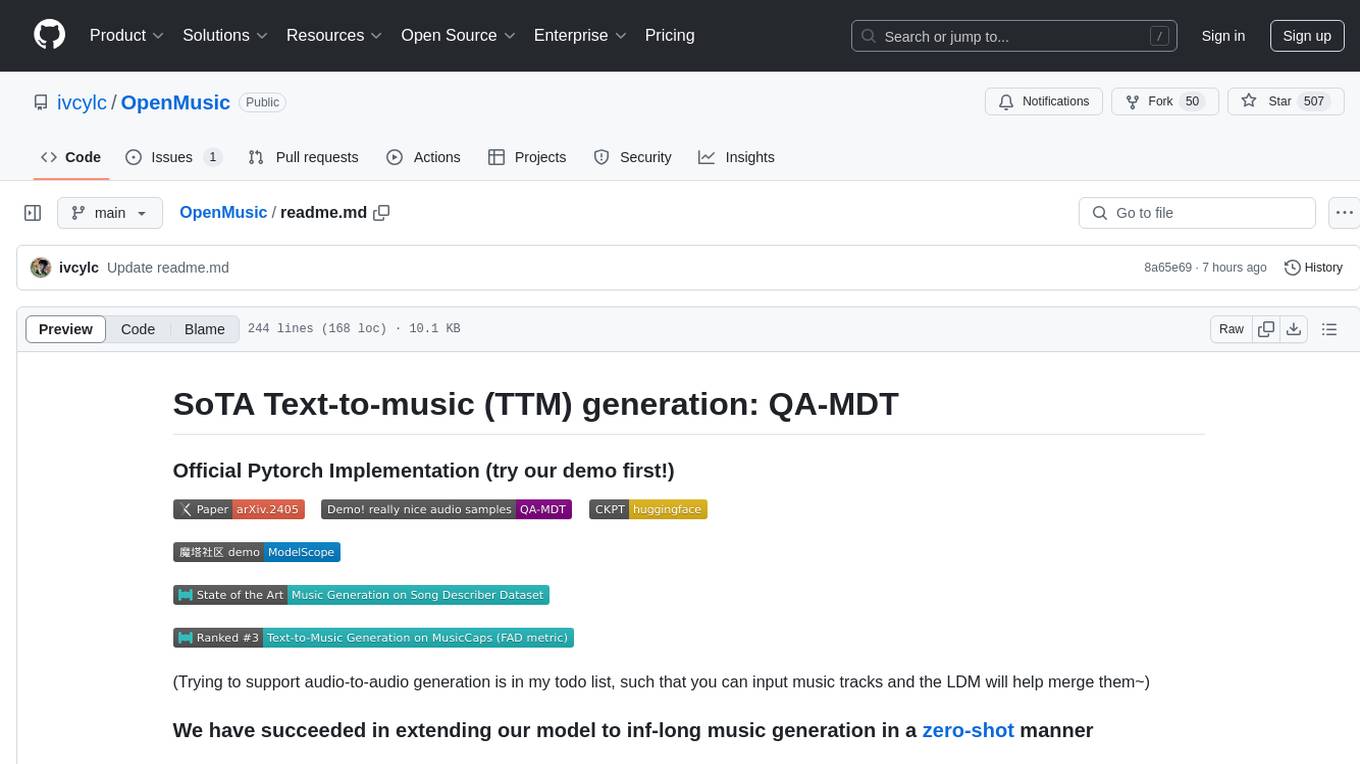Switch to the Code view toggle
The width and height of the screenshot is (1360, 764).
click(x=138, y=329)
